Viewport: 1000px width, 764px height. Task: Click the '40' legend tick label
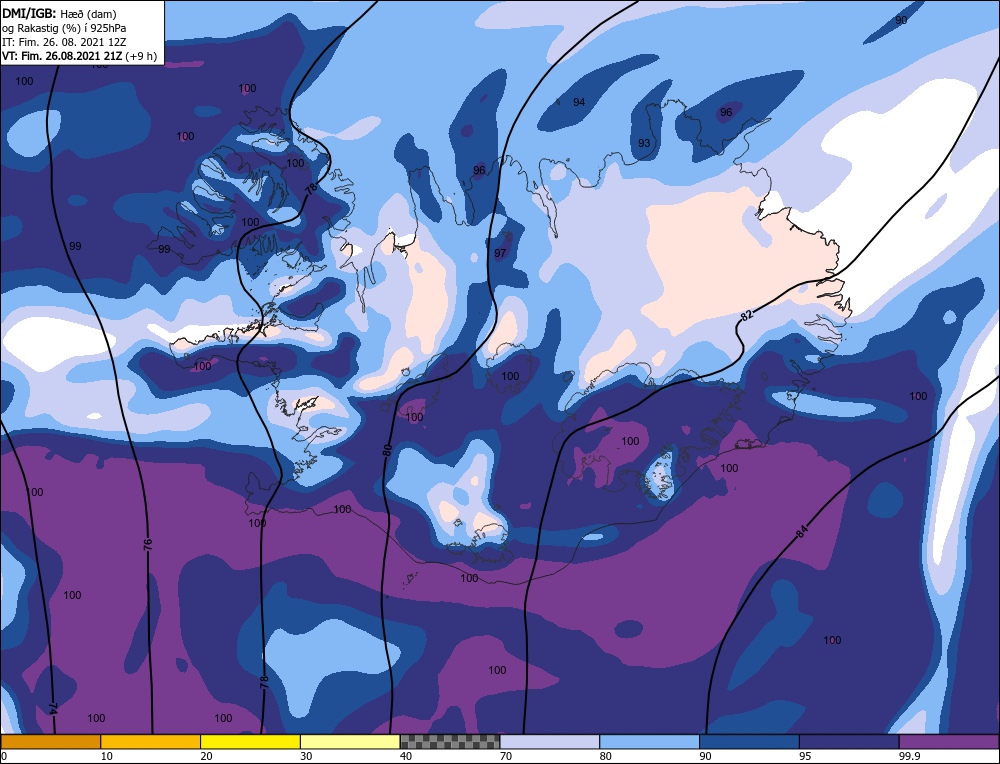pos(406,756)
